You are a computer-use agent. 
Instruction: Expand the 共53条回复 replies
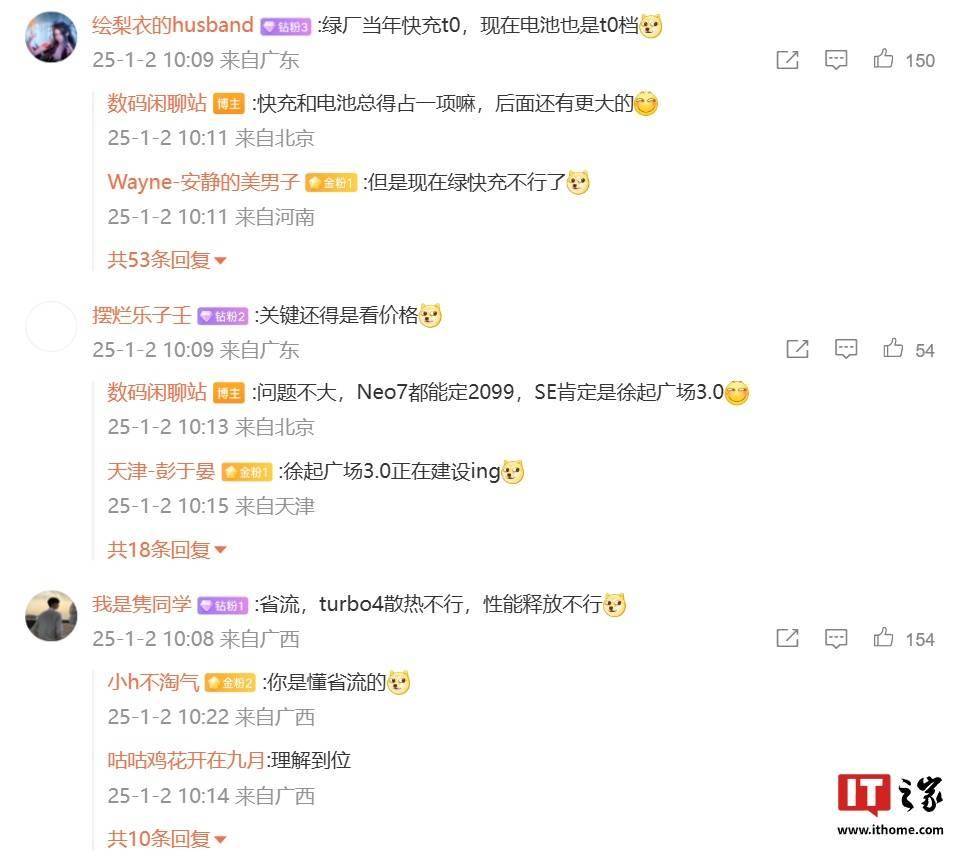tap(167, 260)
